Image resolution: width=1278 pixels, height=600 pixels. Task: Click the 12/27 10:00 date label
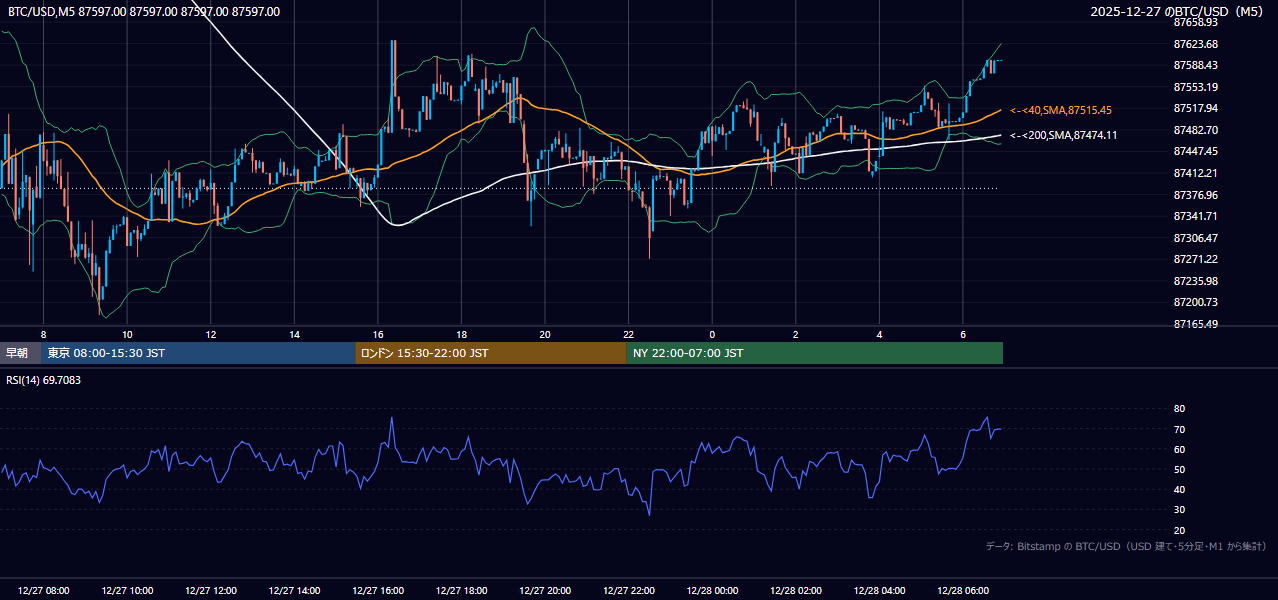click(128, 591)
